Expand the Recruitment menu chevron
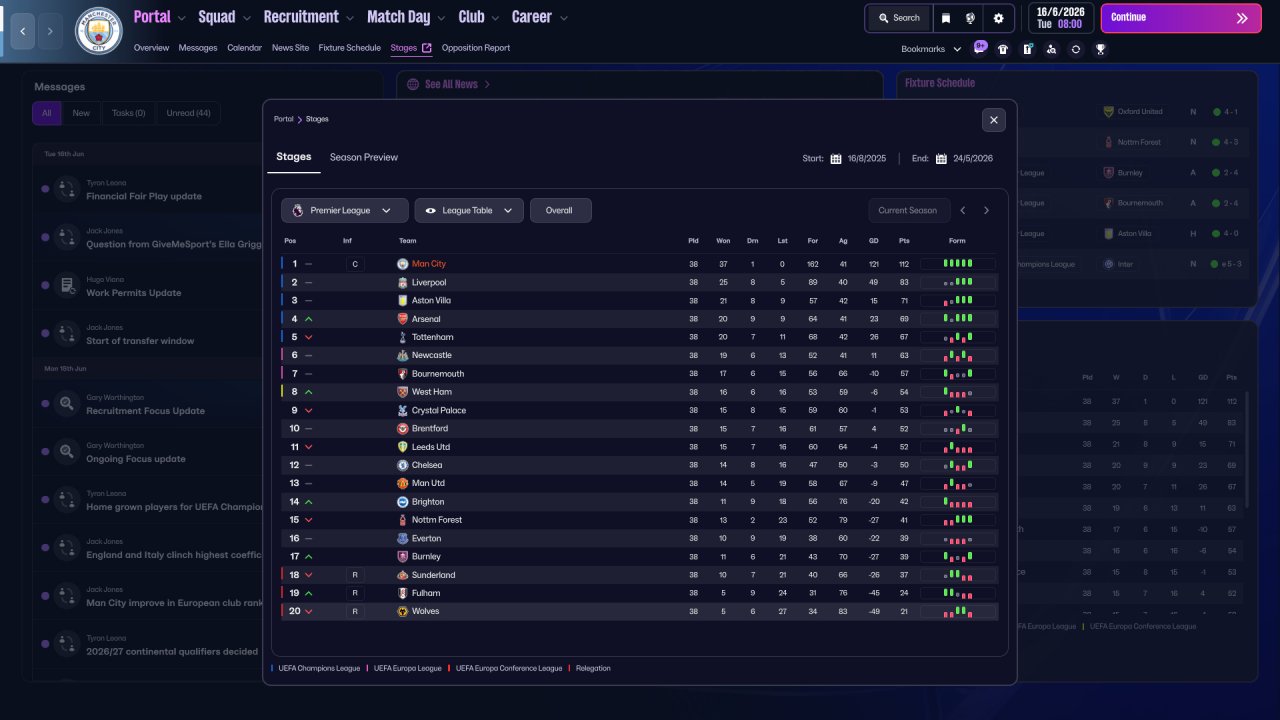Screen dimensions: 1280x720 click(349, 18)
